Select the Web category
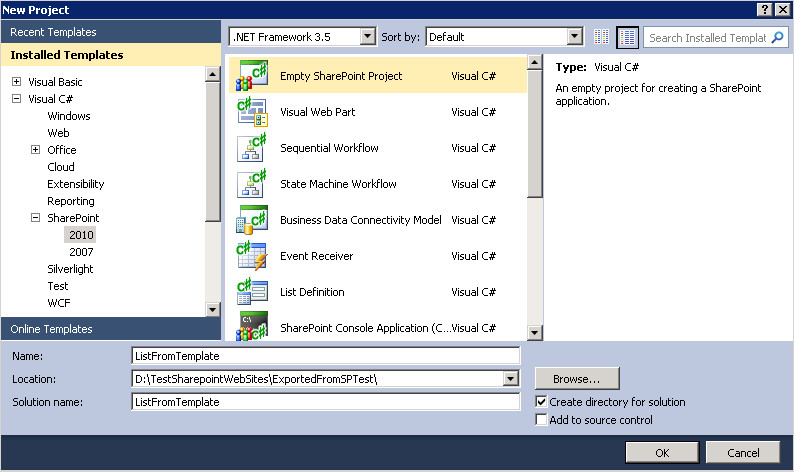Viewport: 794px width, 472px height. click(58, 133)
